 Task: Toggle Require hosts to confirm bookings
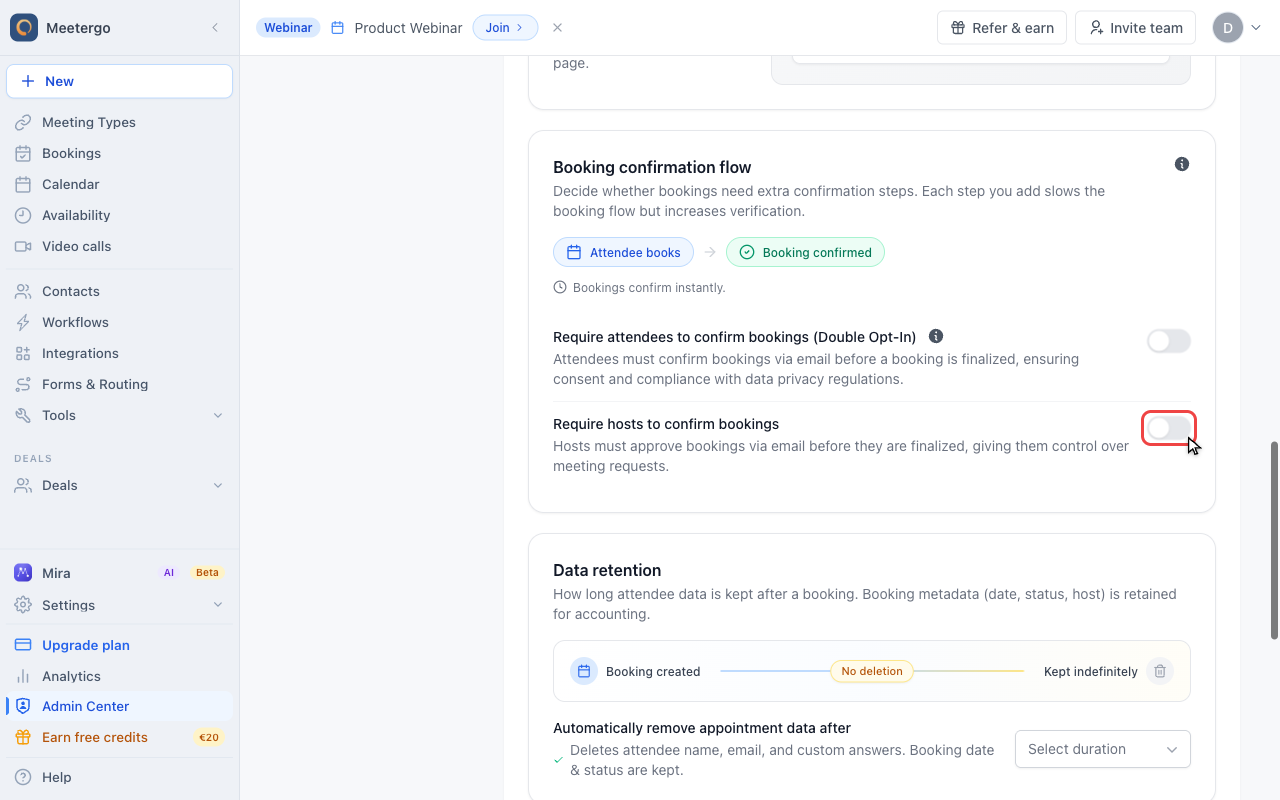[1169, 428]
